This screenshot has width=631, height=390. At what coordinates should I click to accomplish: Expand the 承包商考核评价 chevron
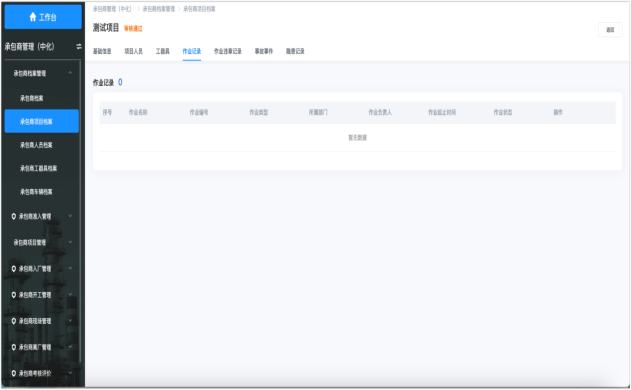[x=70, y=373]
